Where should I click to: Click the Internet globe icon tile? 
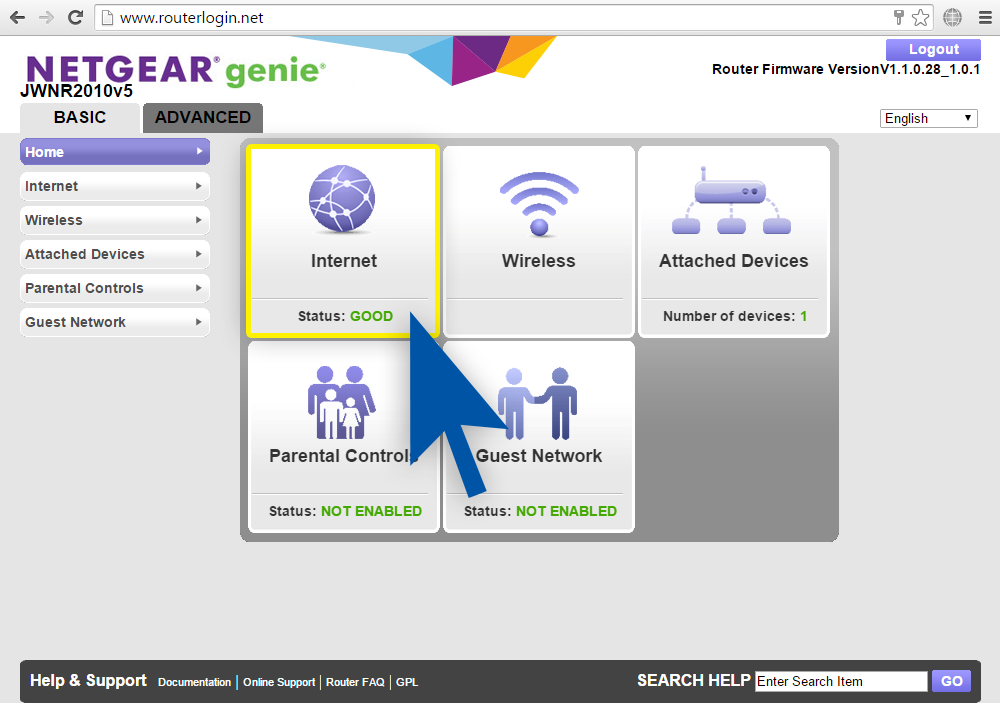point(342,198)
